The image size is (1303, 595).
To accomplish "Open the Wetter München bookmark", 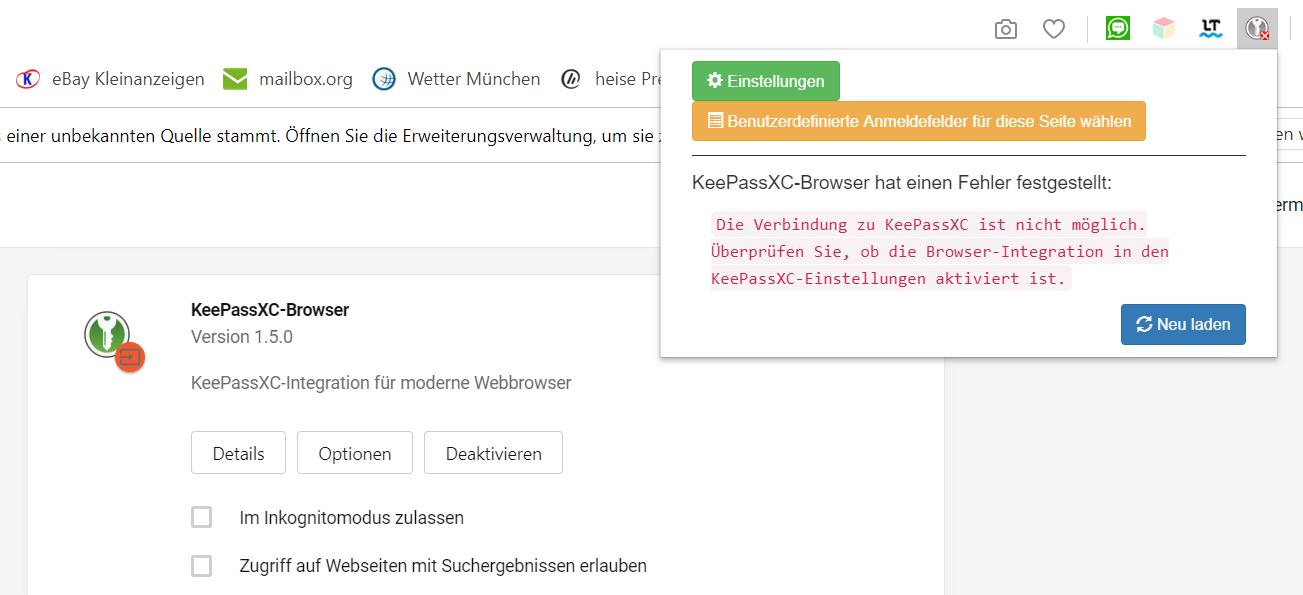I will click(456, 79).
